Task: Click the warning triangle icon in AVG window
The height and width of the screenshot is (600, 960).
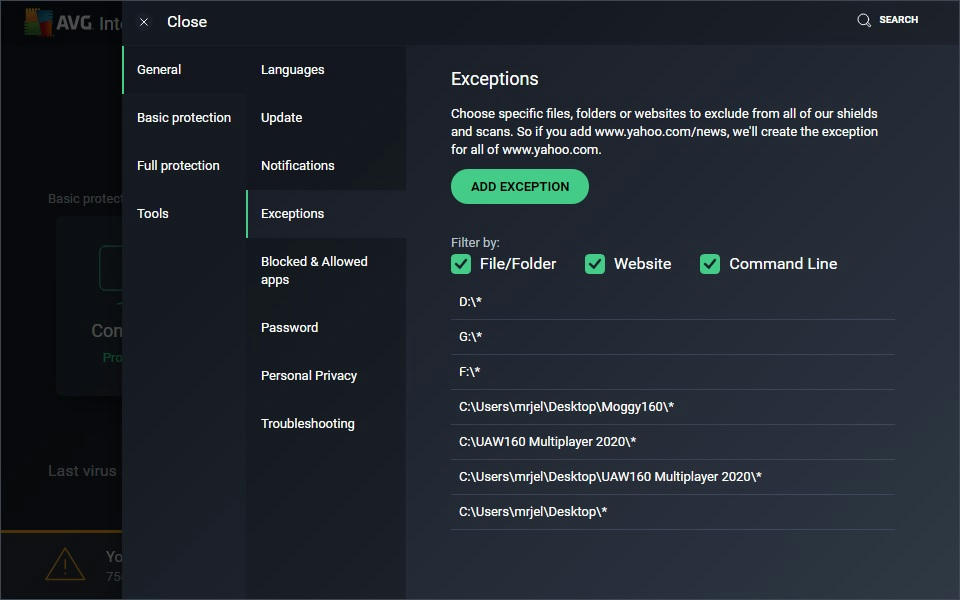Action: pos(65,564)
